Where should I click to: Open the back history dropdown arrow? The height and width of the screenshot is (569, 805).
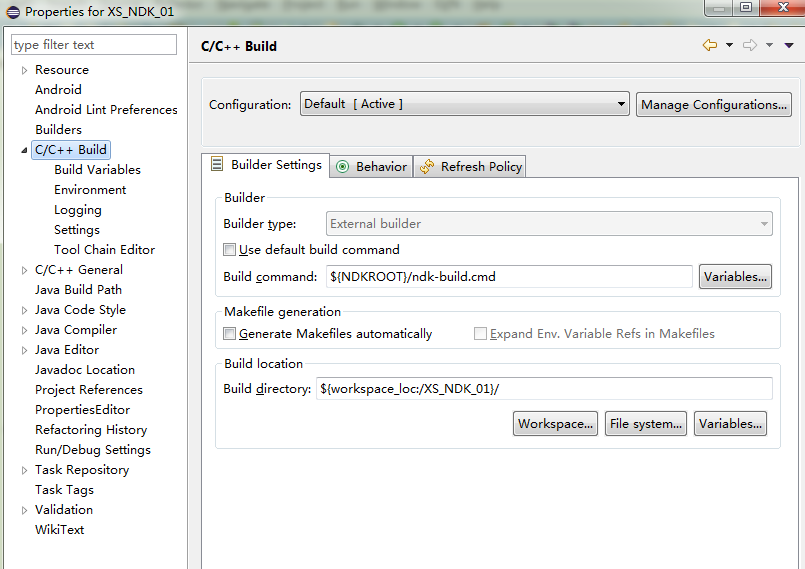729,45
